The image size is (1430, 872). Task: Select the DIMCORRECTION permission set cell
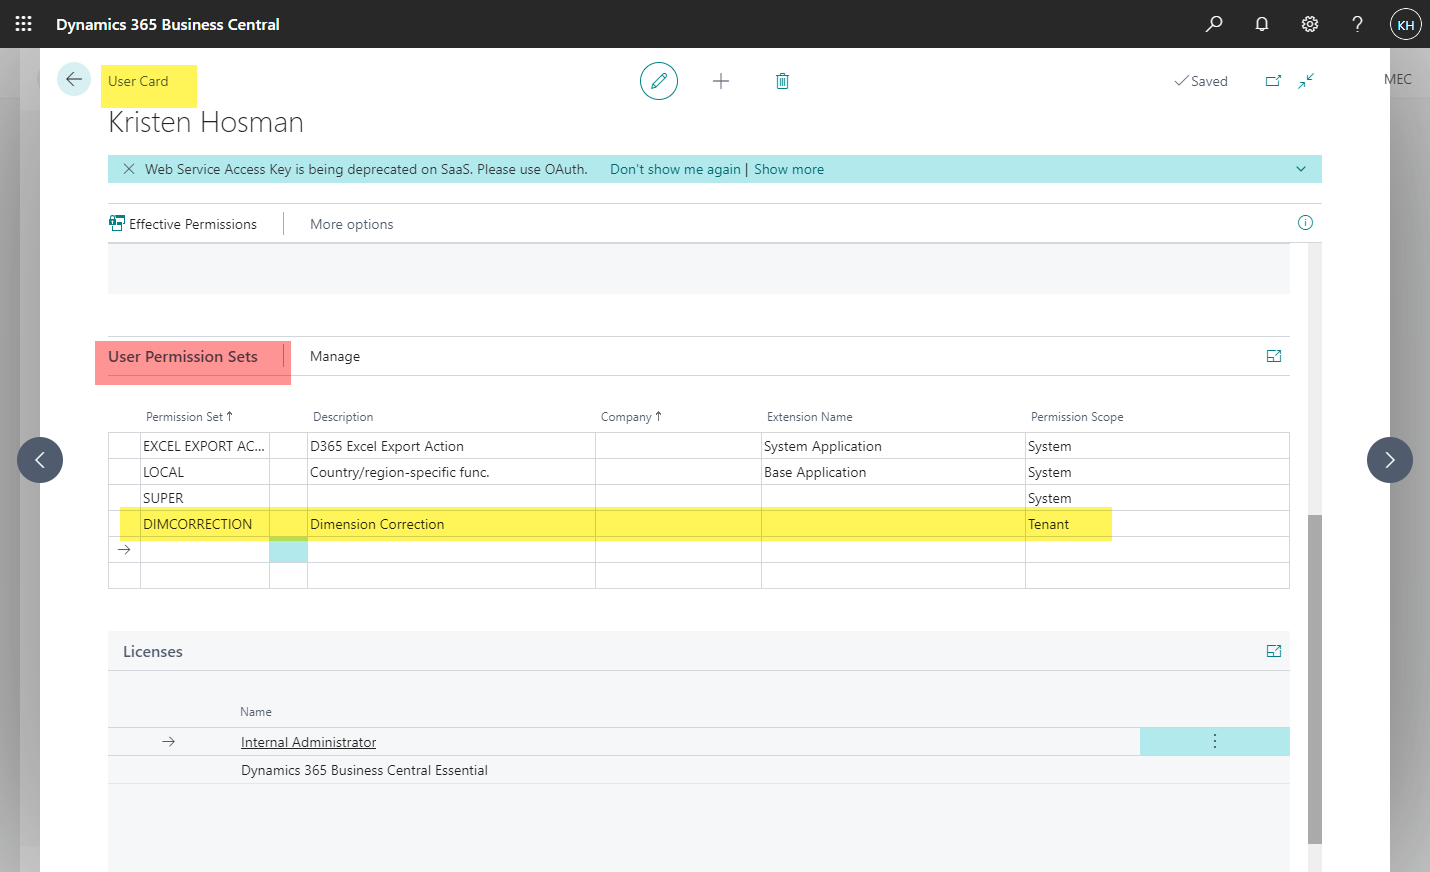point(205,524)
